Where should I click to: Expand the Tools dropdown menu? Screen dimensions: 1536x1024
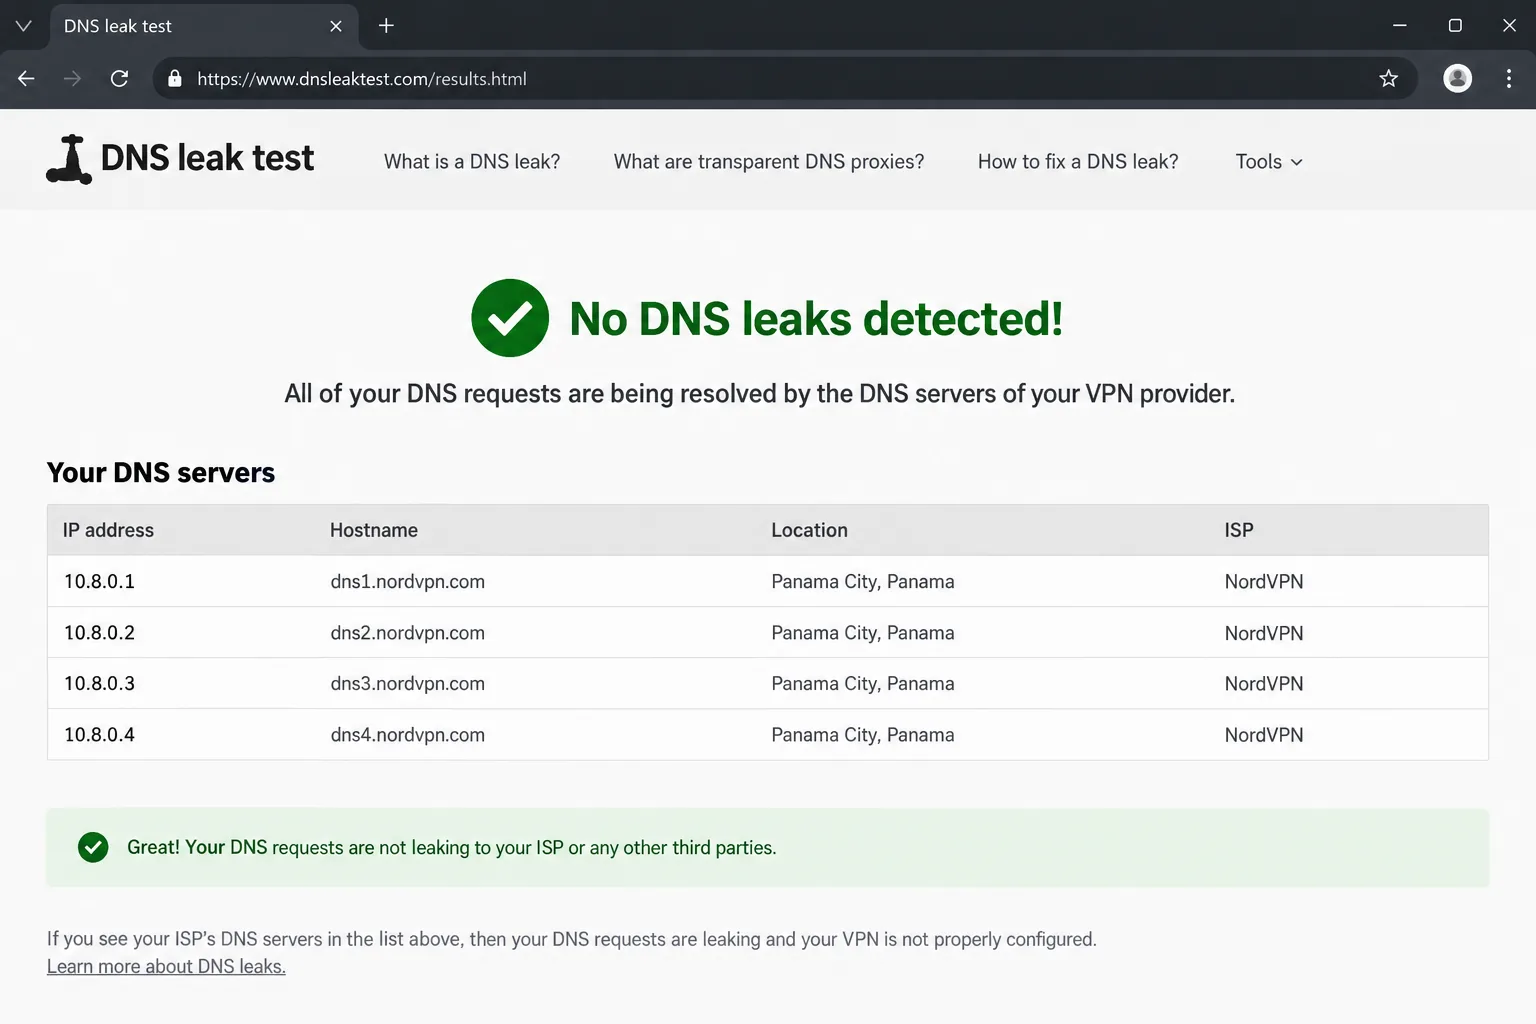(x=1269, y=162)
